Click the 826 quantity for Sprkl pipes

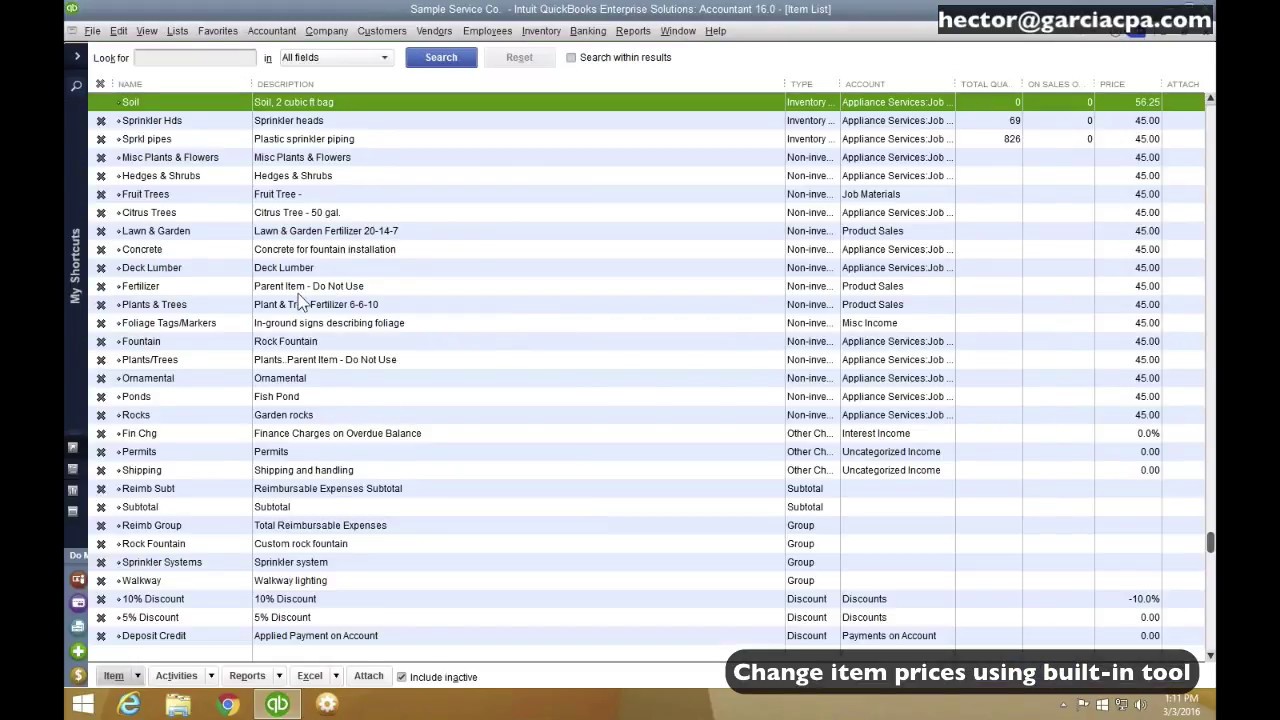[1011, 139]
